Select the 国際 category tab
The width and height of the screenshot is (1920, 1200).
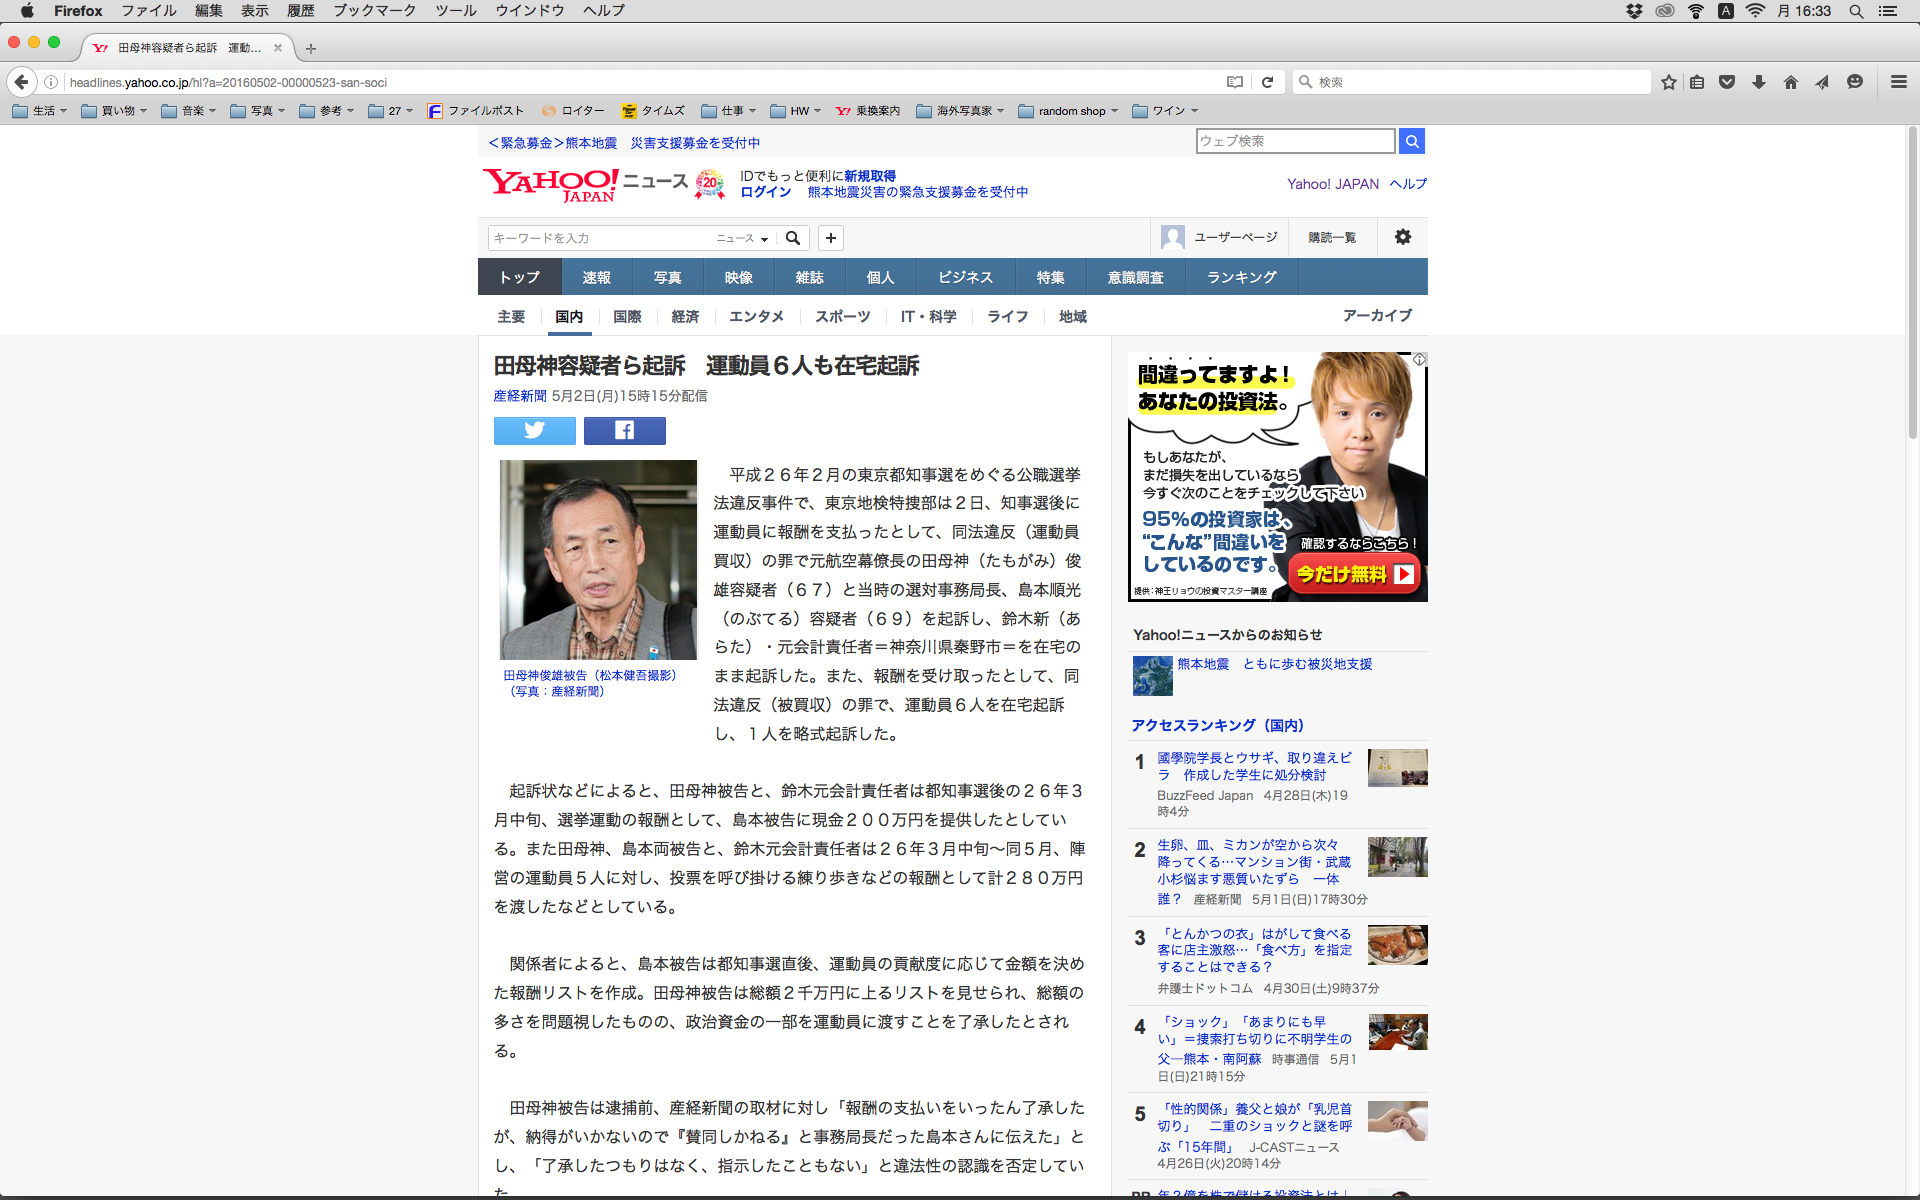(x=627, y=316)
